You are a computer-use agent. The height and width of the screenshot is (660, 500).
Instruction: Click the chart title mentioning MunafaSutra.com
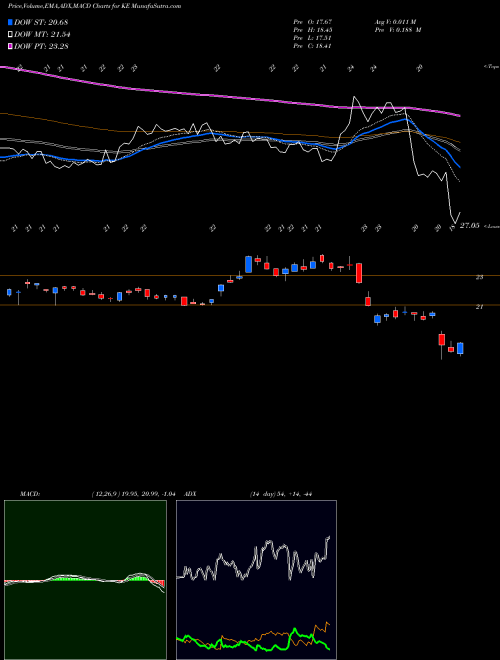95,6
